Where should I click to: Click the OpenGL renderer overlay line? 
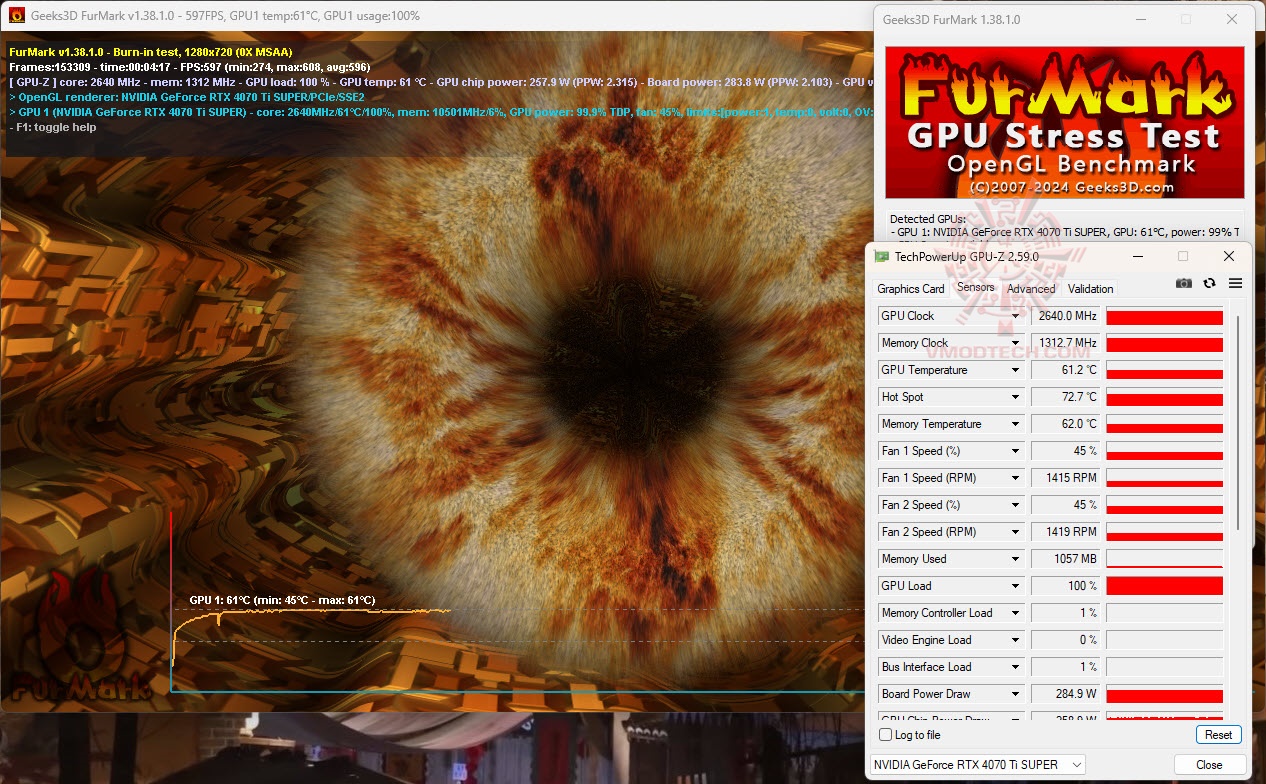[187, 97]
